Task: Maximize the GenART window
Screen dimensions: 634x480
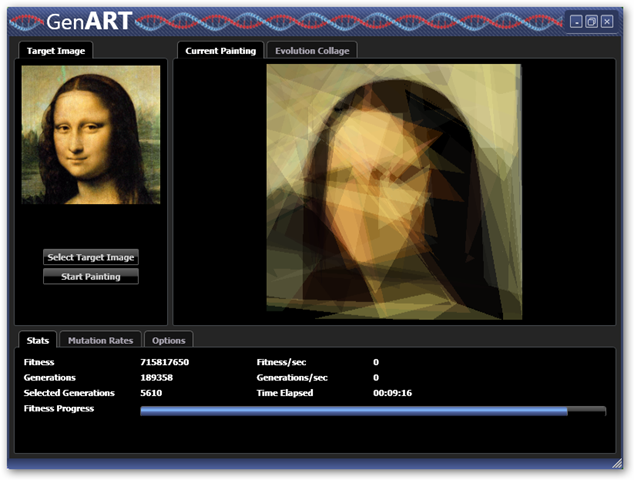Action: 591,21
